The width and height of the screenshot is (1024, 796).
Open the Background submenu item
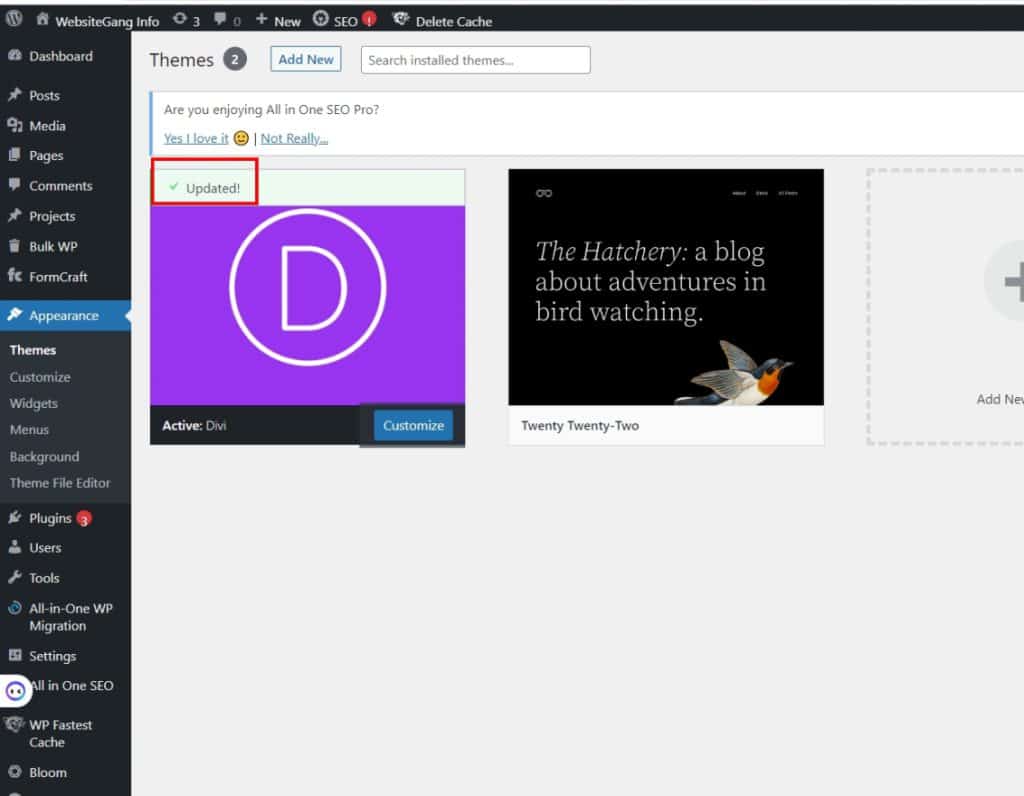(x=44, y=456)
